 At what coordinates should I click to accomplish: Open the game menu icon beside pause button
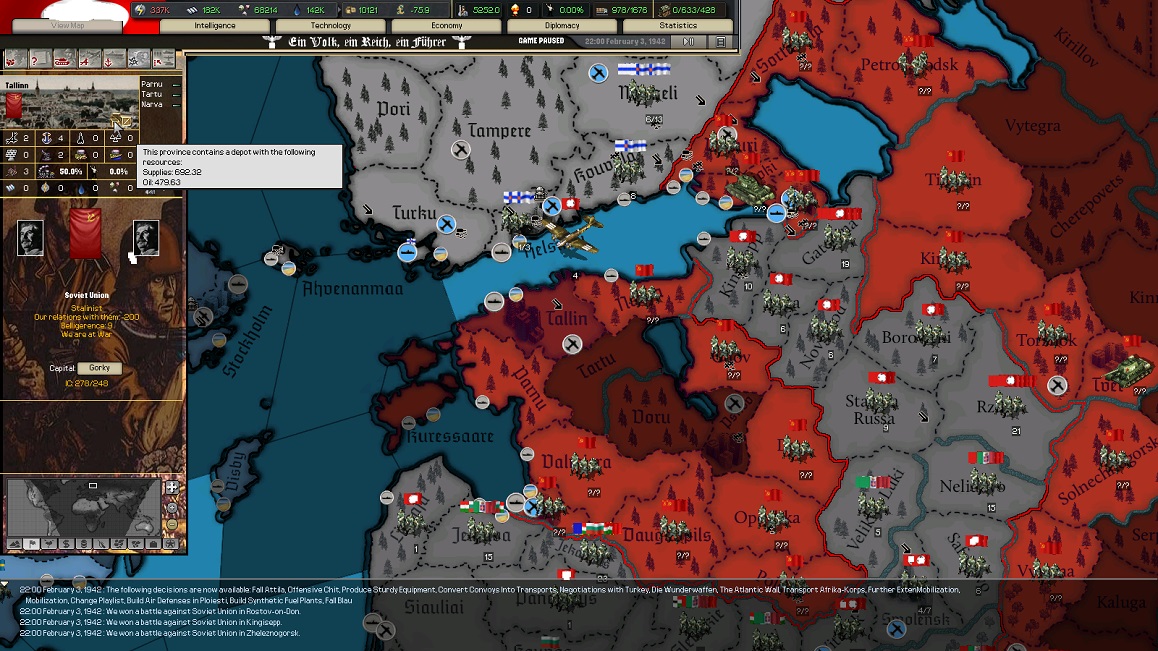720,42
